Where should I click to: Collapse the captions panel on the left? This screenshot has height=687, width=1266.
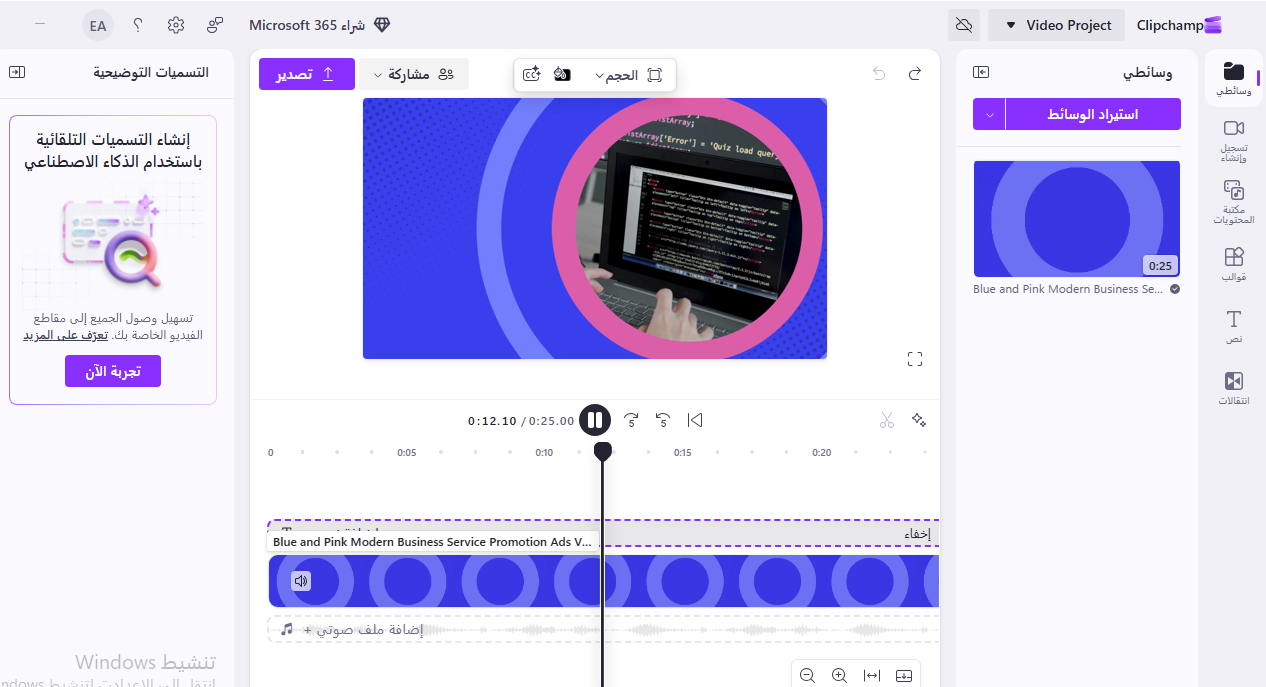(16, 72)
